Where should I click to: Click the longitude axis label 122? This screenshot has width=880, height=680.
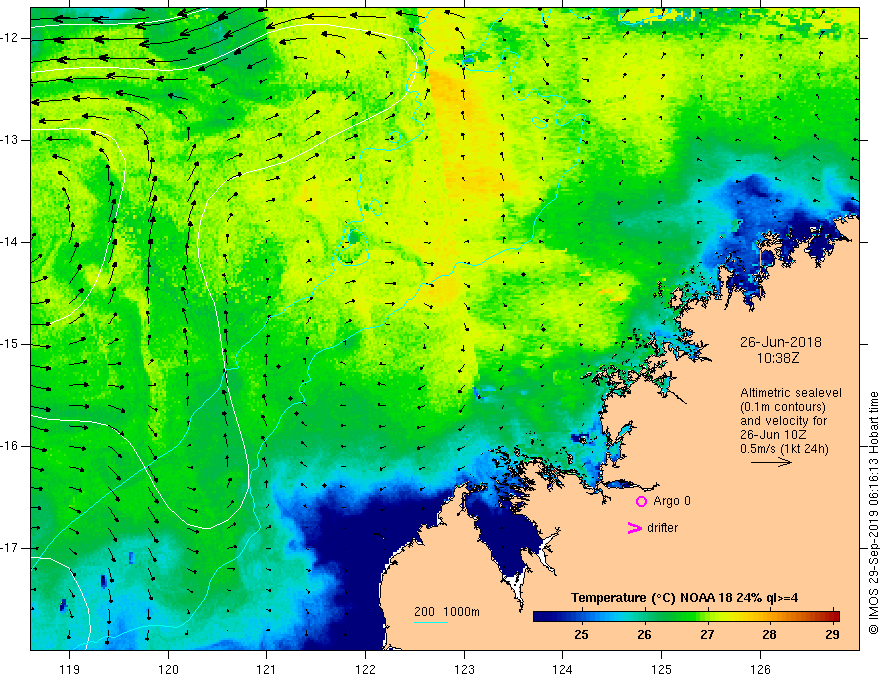365,669
